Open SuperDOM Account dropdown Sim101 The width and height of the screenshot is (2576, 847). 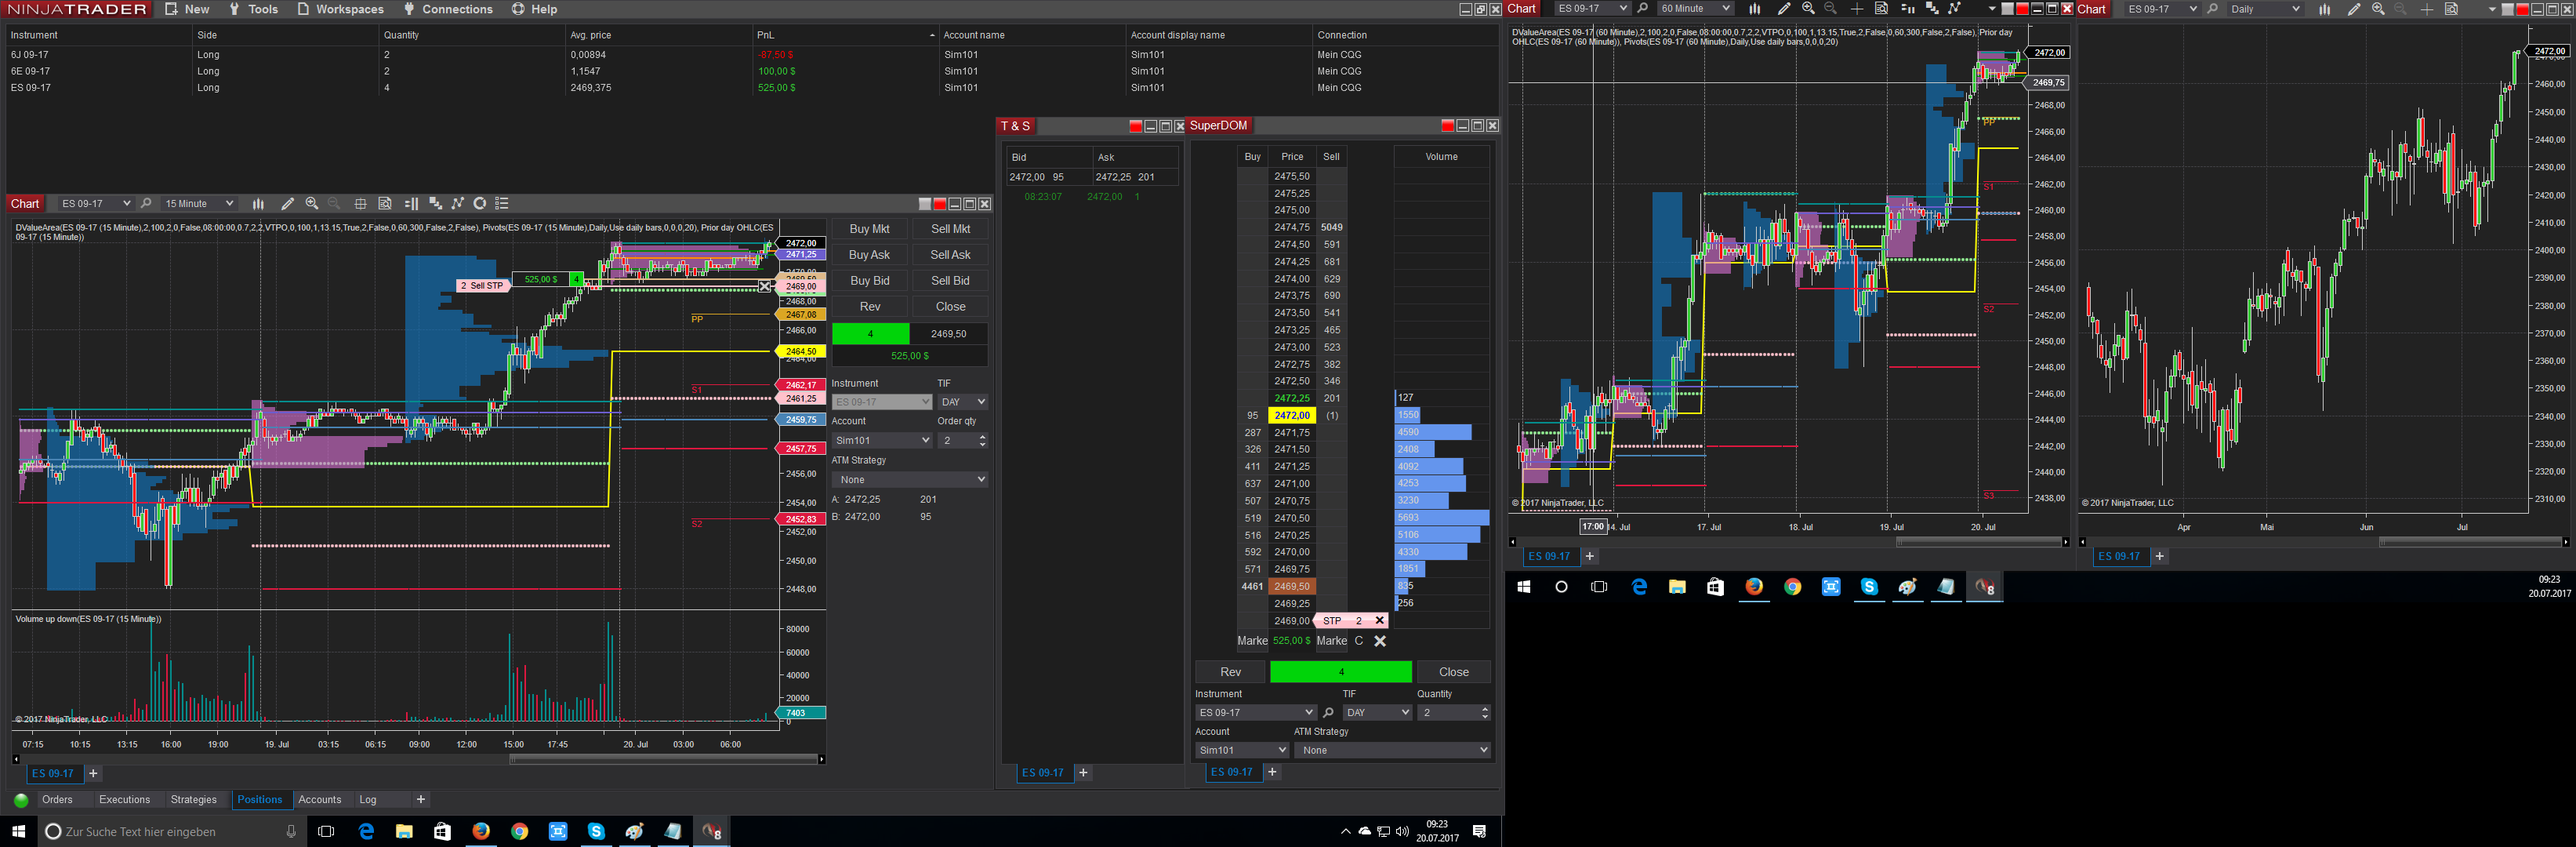(1242, 750)
